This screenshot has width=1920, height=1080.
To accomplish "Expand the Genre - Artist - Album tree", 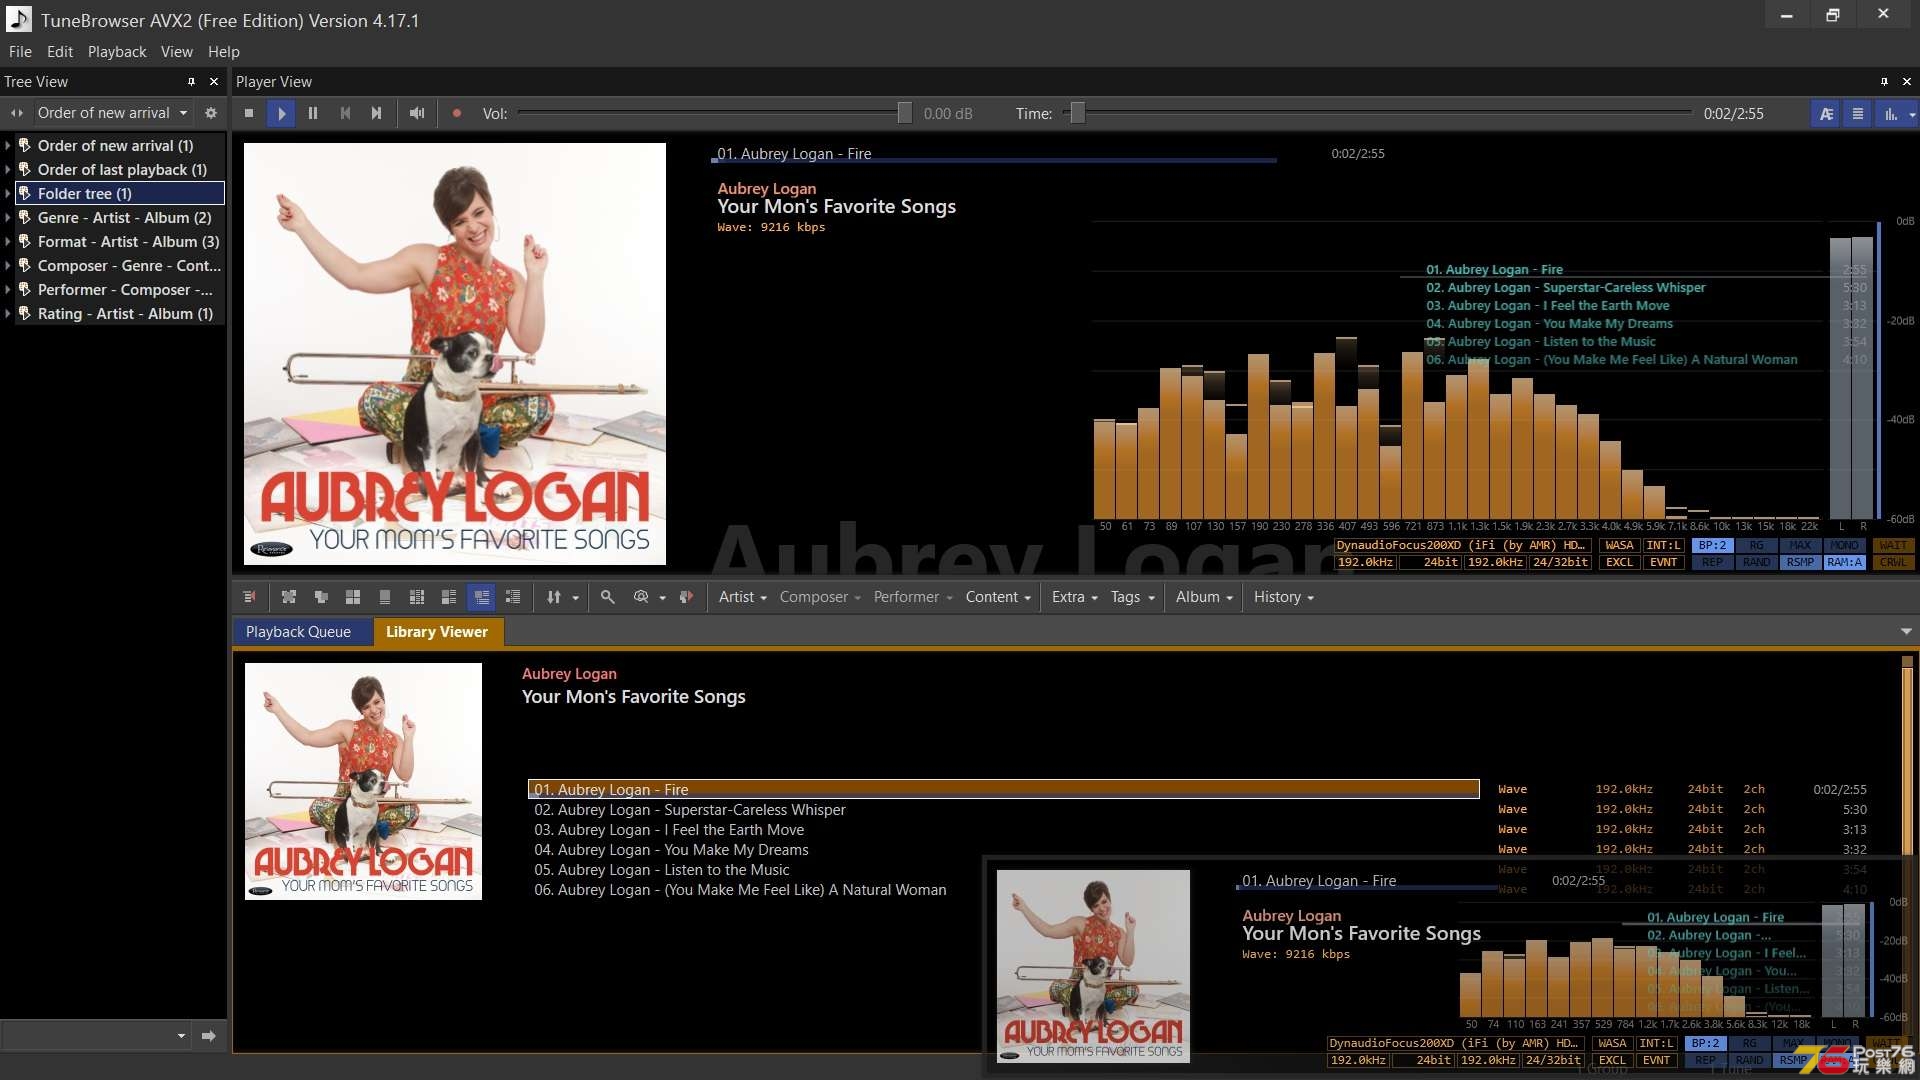I will click(x=11, y=216).
